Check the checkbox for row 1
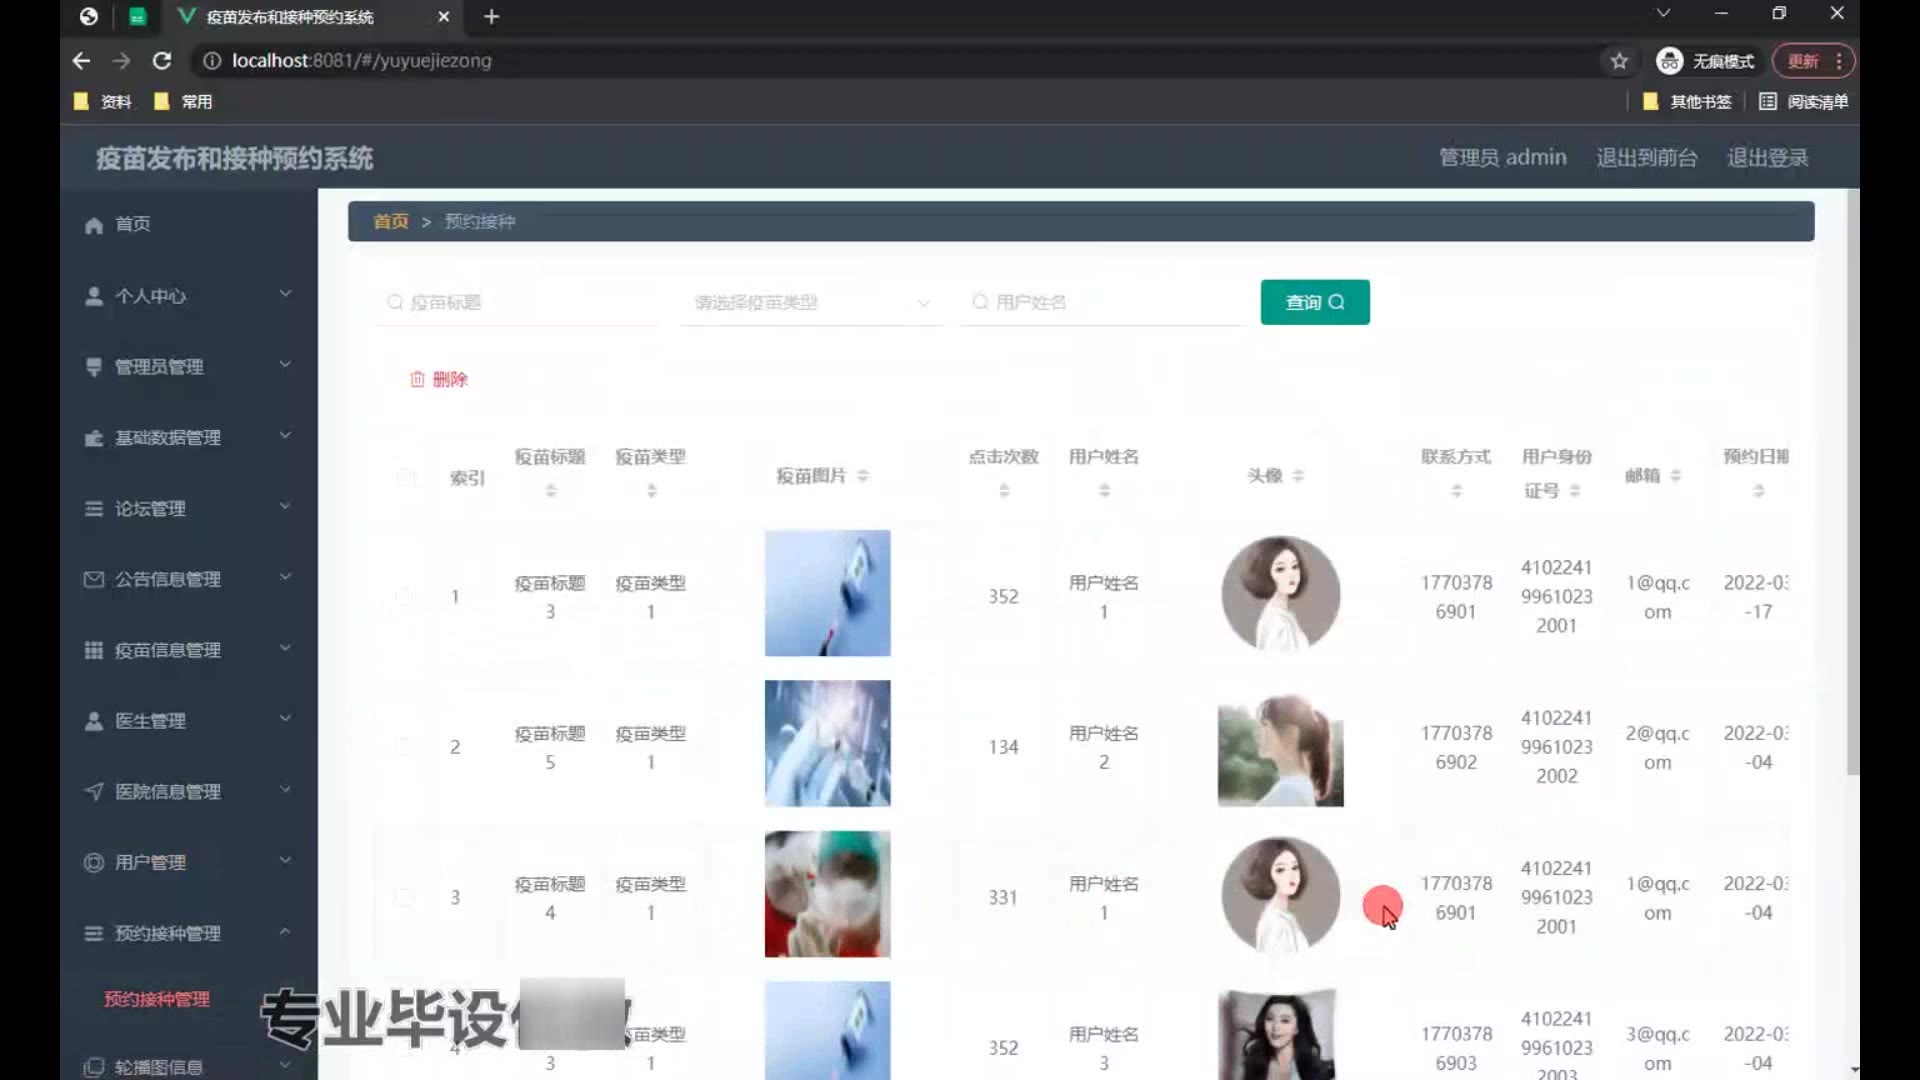 [404, 596]
